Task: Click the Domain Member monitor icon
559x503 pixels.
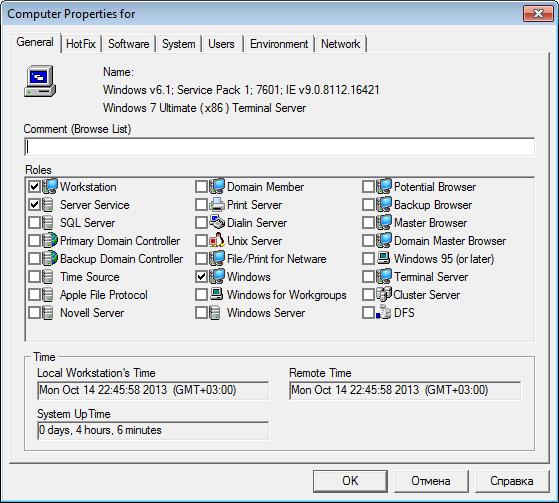Action: pyautogui.click(x=217, y=186)
